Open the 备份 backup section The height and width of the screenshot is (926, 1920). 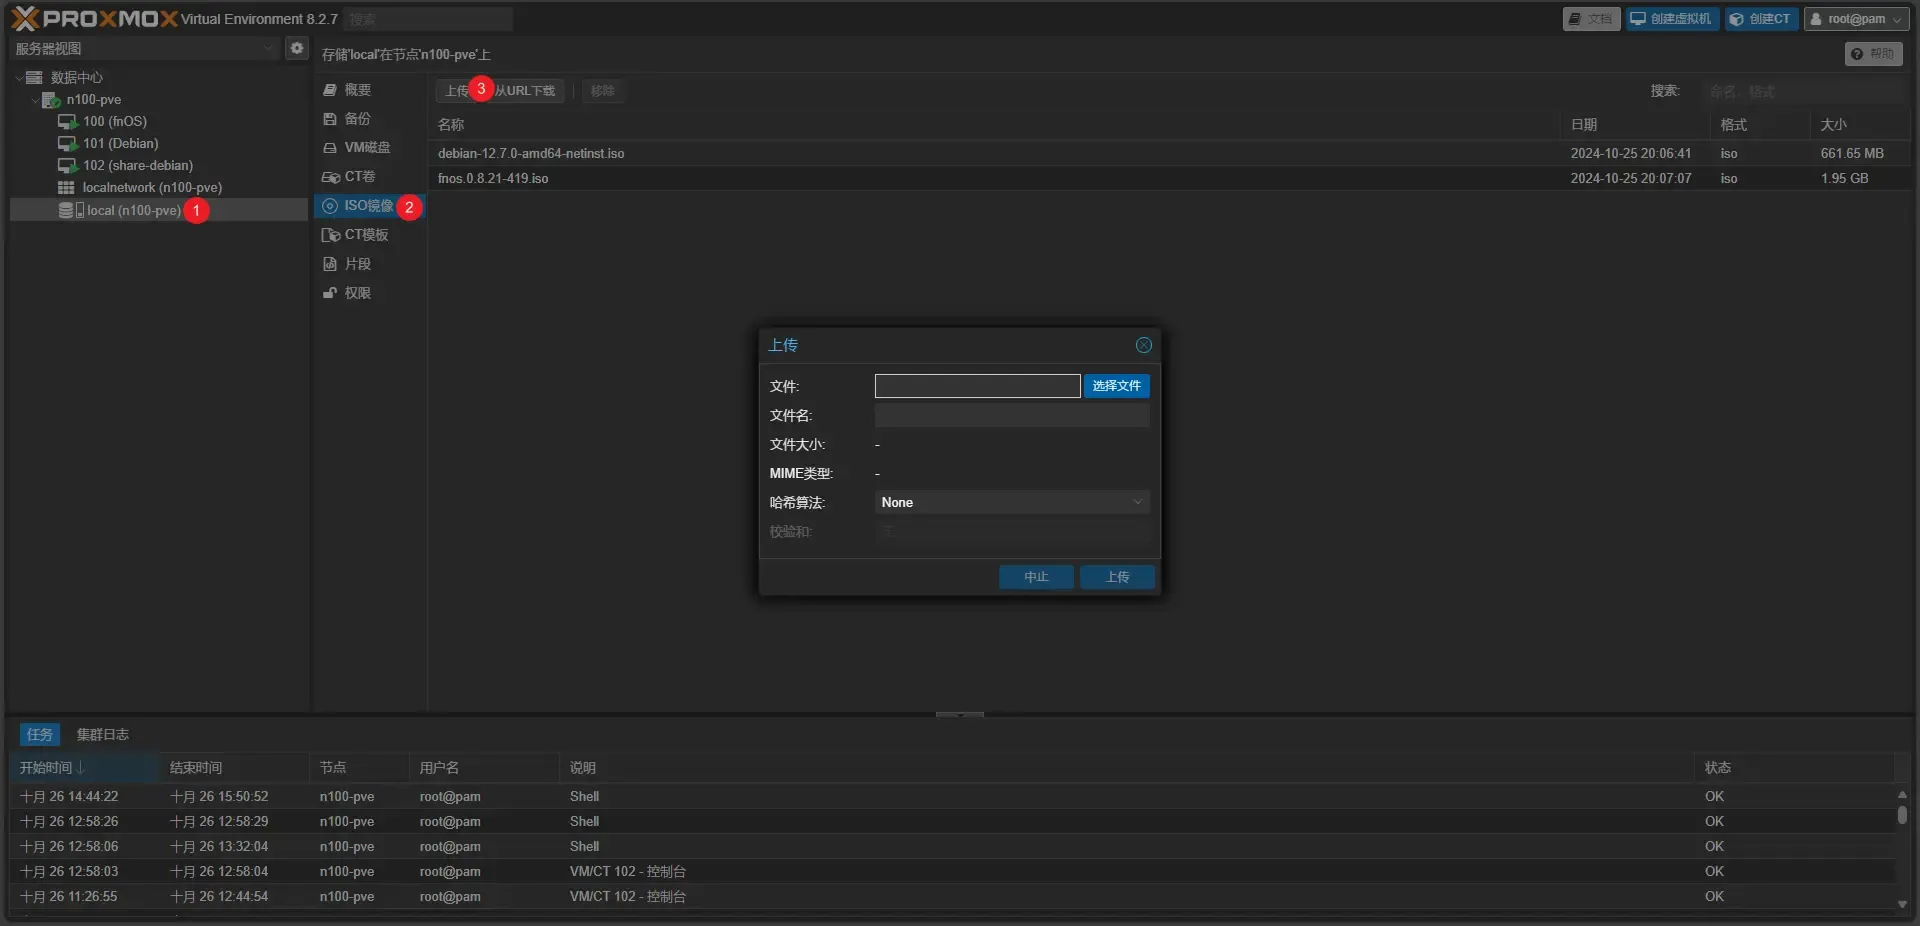click(x=357, y=118)
